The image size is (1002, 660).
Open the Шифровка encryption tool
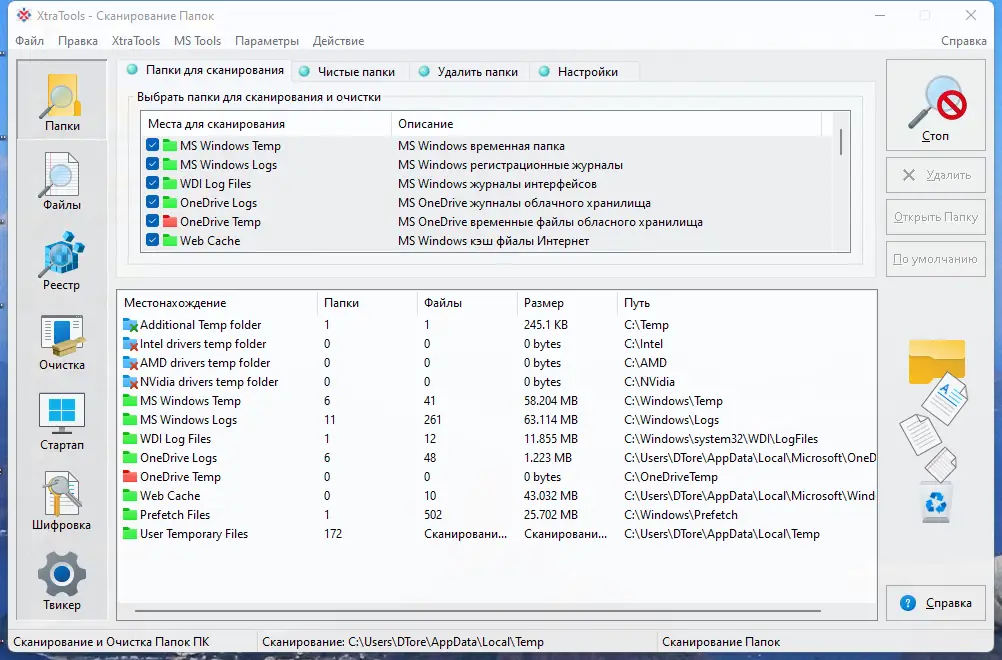(x=61, y=500)
